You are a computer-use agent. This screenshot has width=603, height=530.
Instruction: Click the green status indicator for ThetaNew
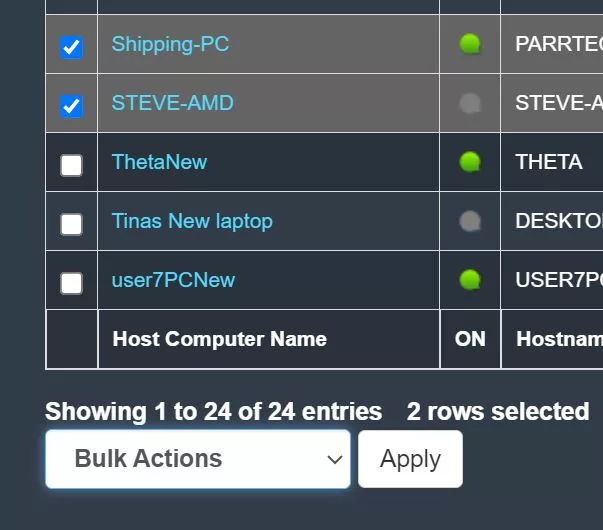click(x=470, y=162)
